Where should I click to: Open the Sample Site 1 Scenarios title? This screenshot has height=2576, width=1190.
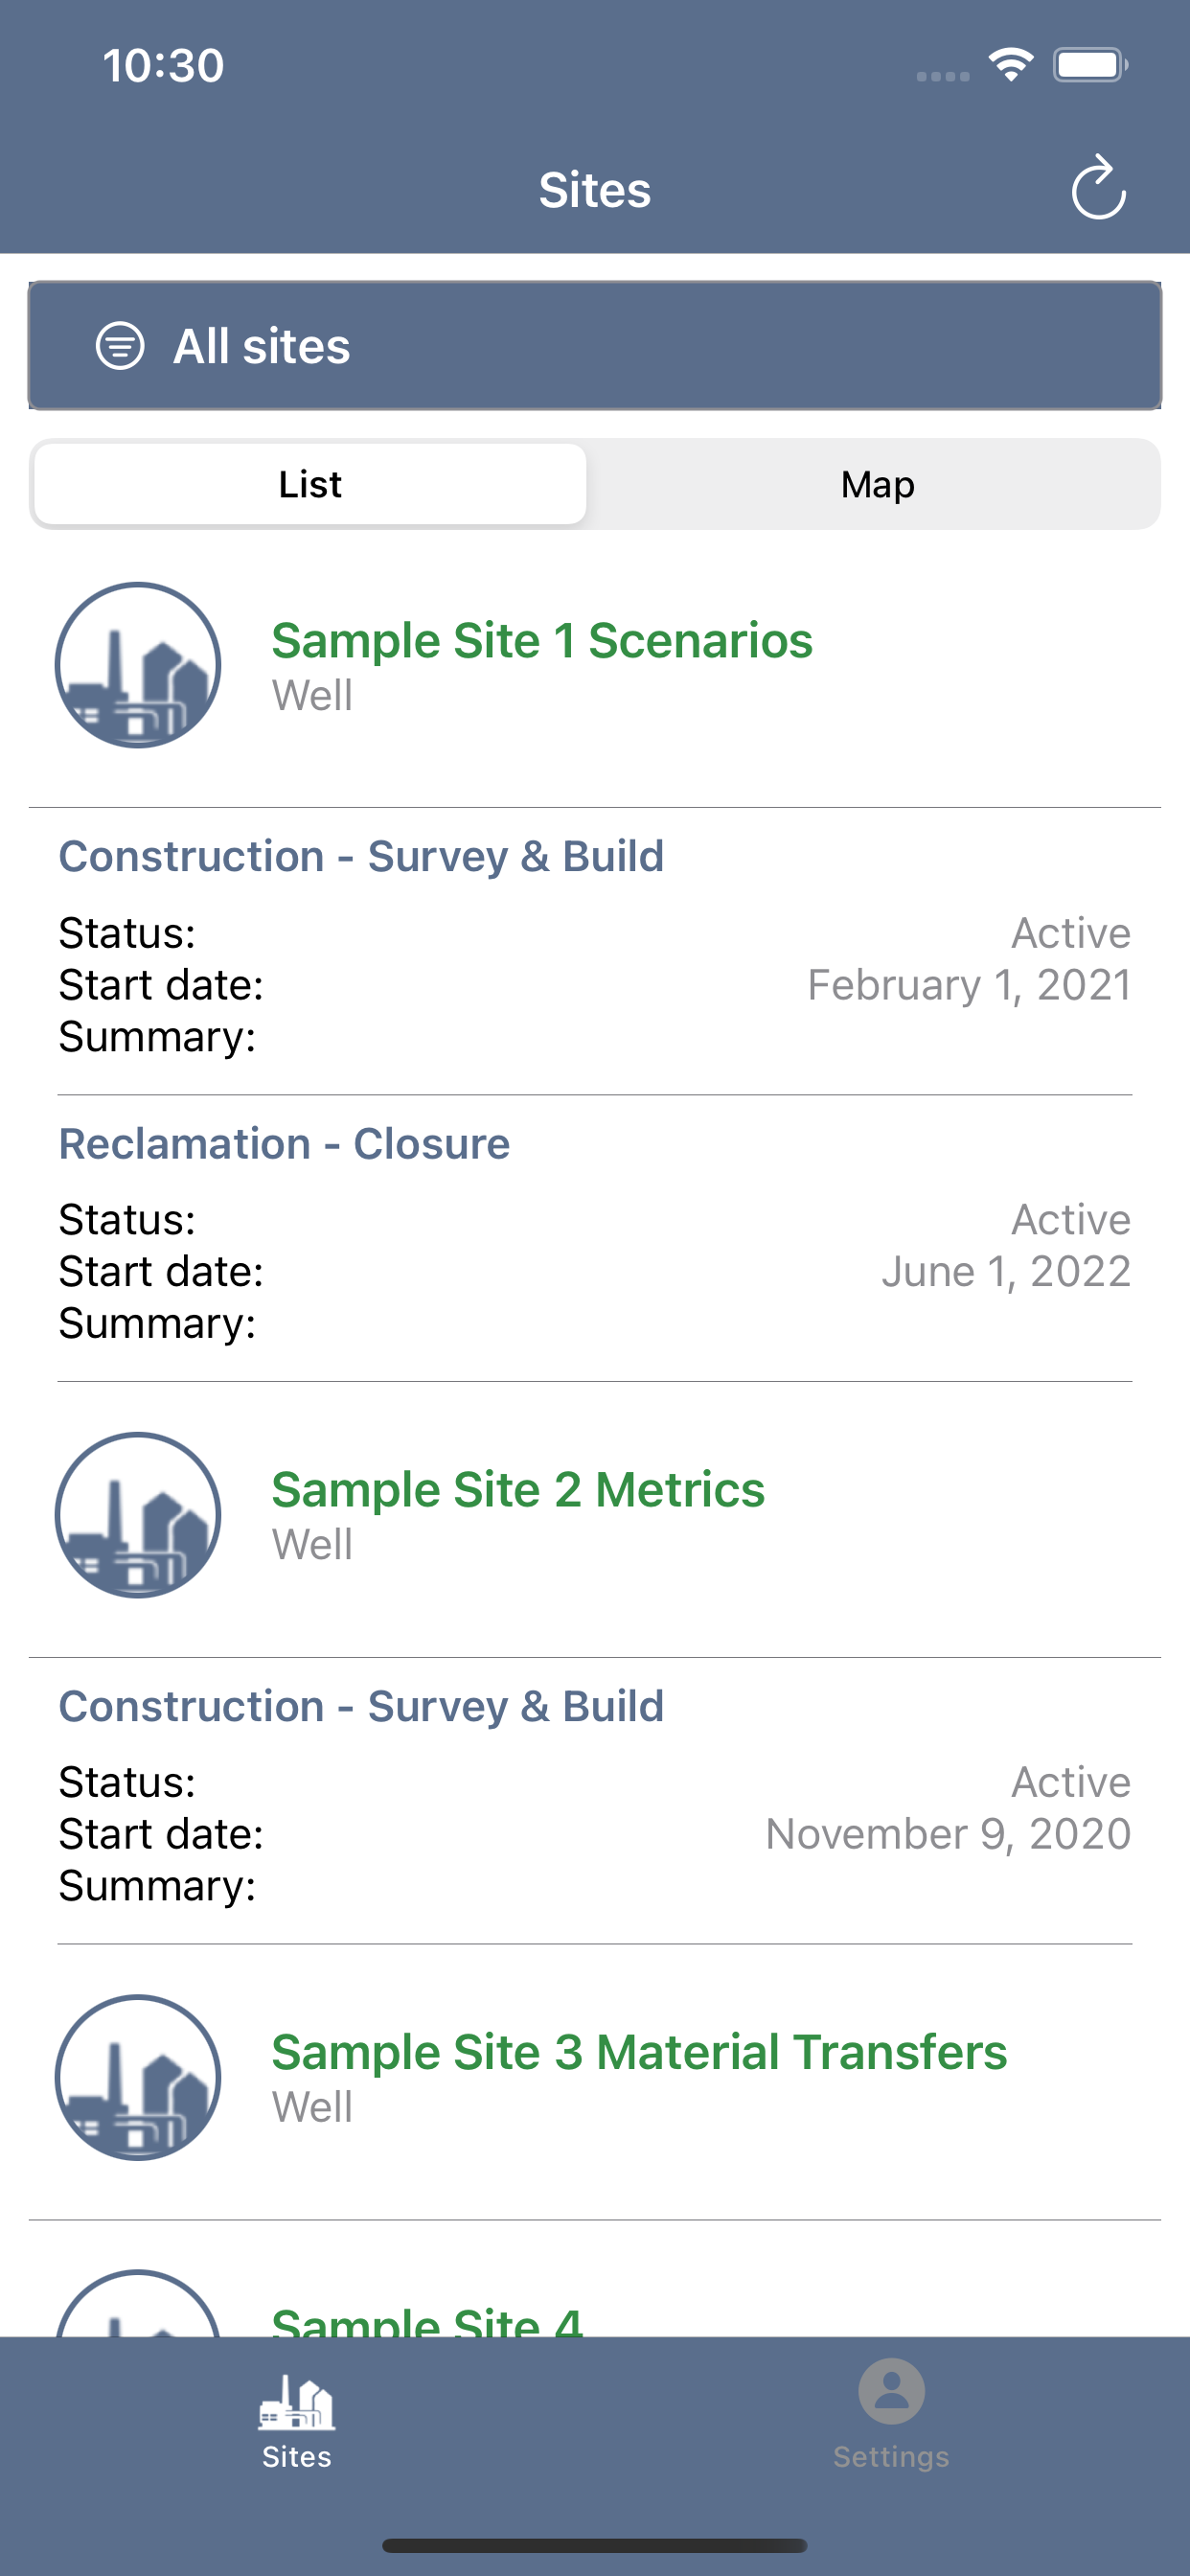click(x=542, y=640)
